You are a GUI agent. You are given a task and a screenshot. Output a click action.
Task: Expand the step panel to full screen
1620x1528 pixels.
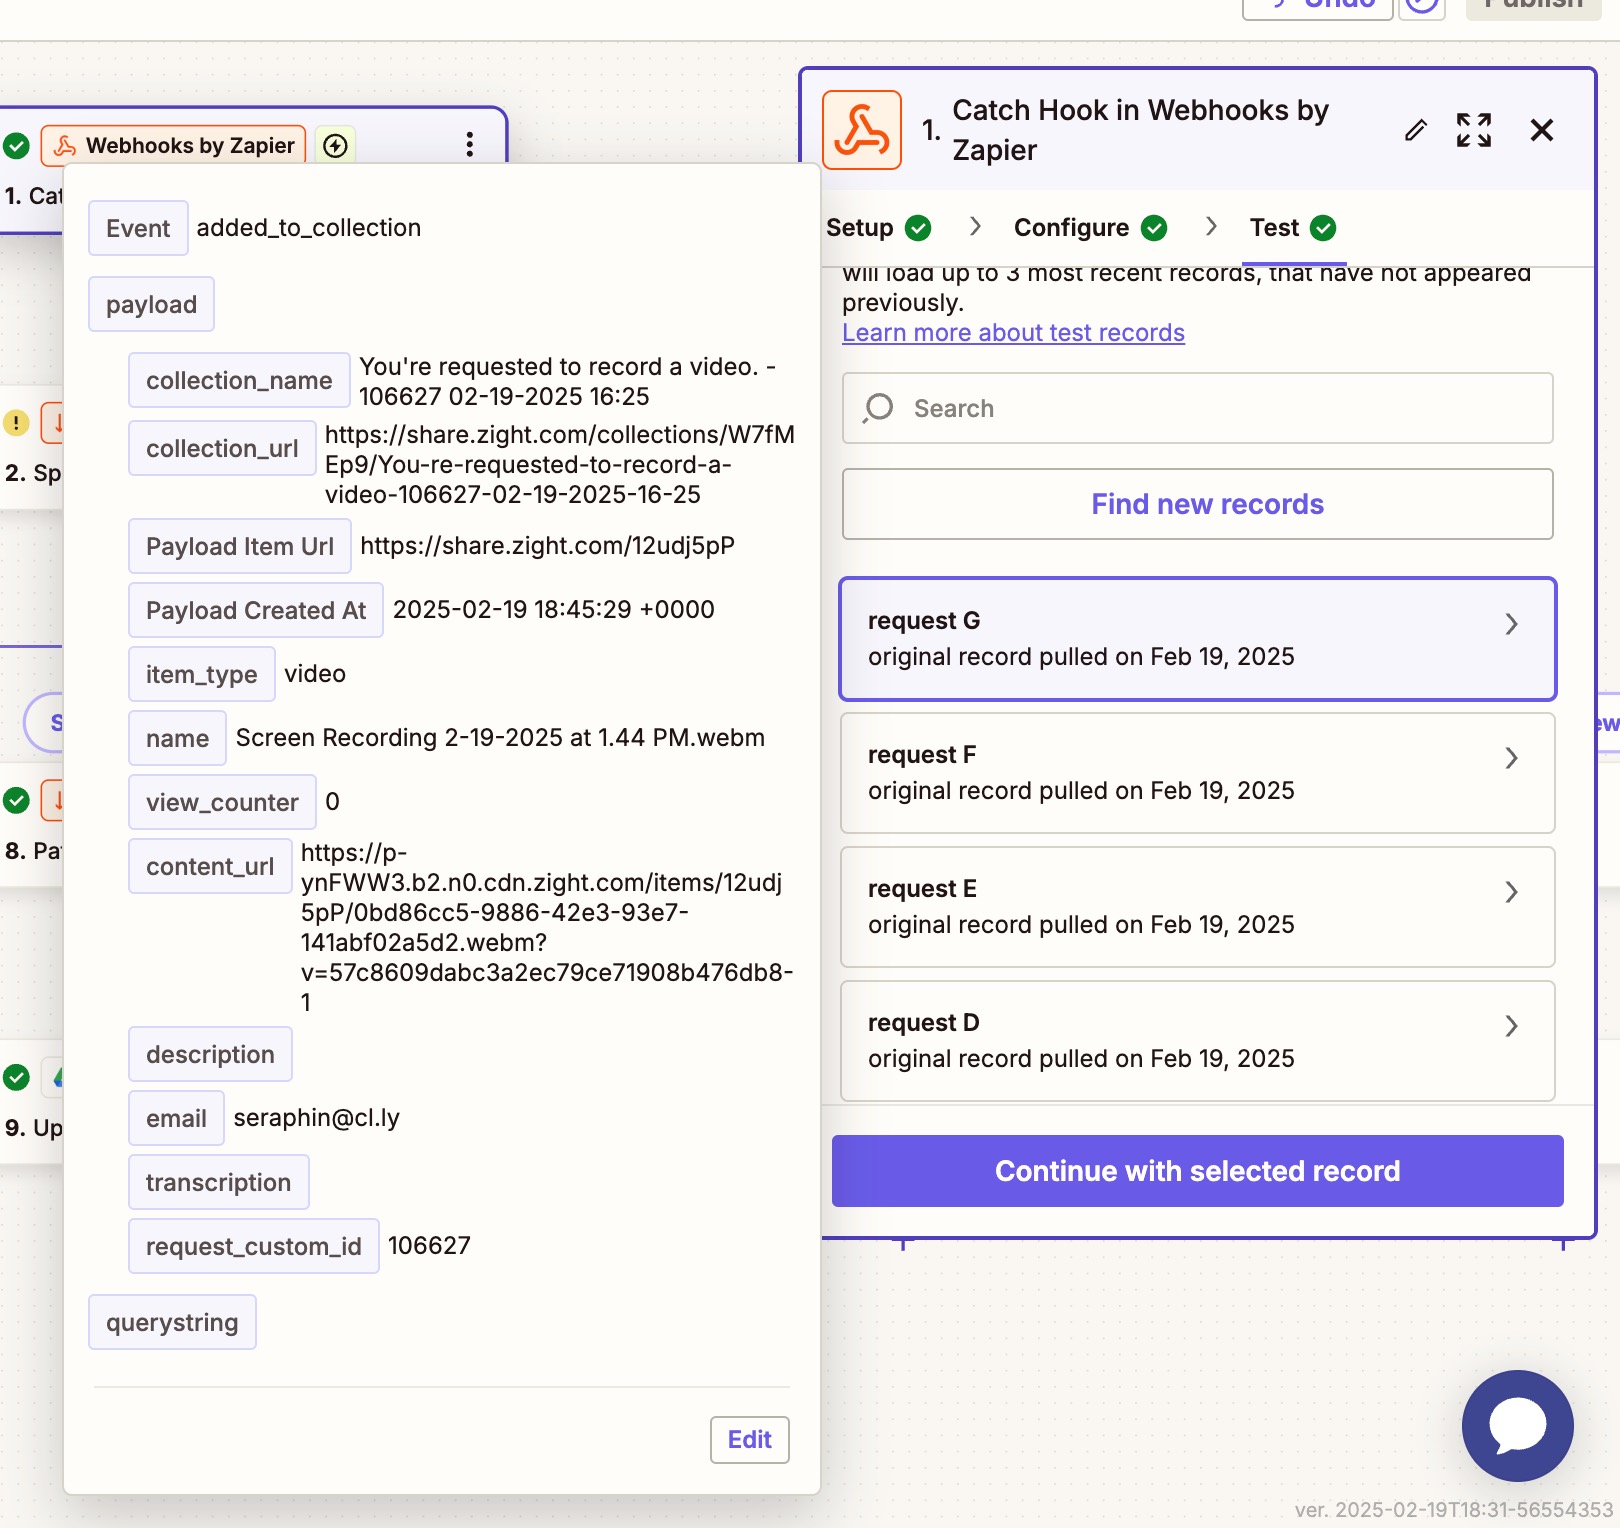click(1474, 130)
